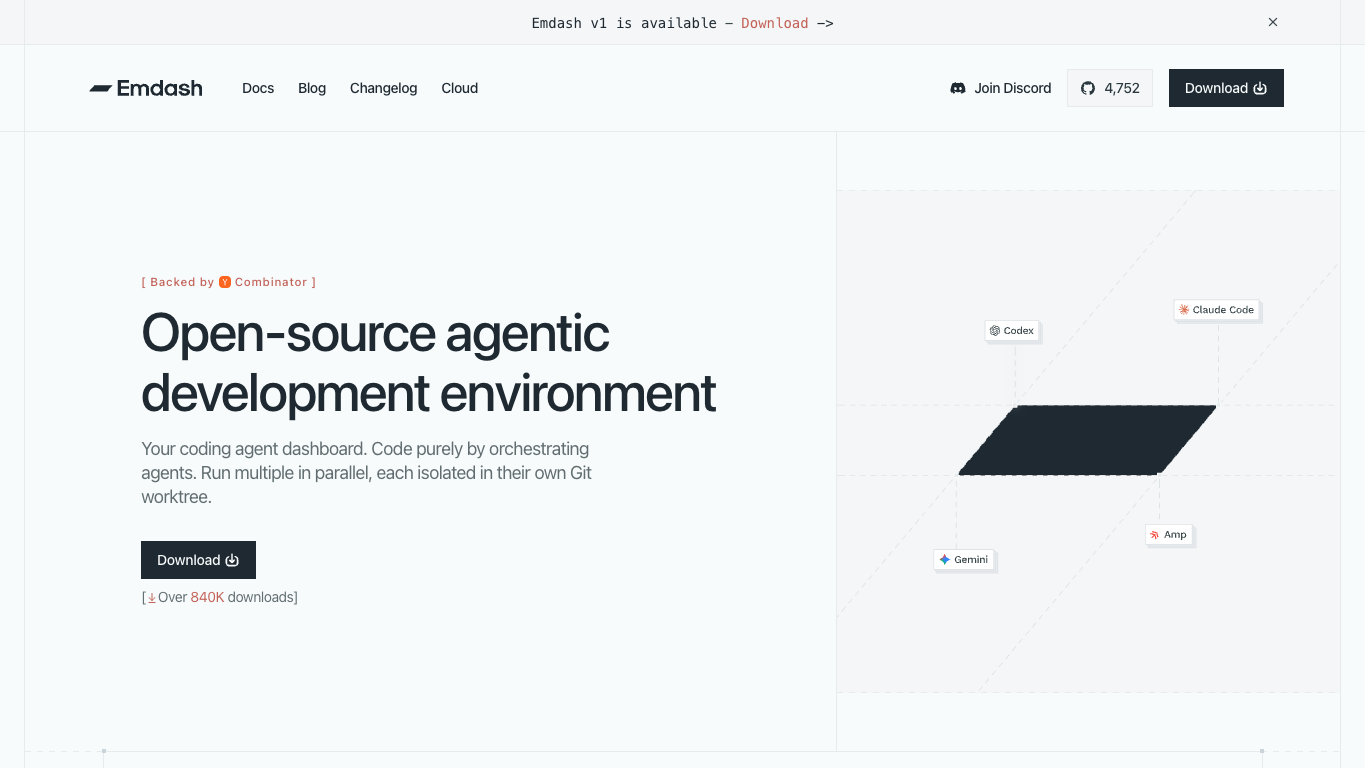Screen dimensions: 1365x768
Task: Click the Y Combinator logo badge
Action: pyautogui.click(x=225, y=282)
